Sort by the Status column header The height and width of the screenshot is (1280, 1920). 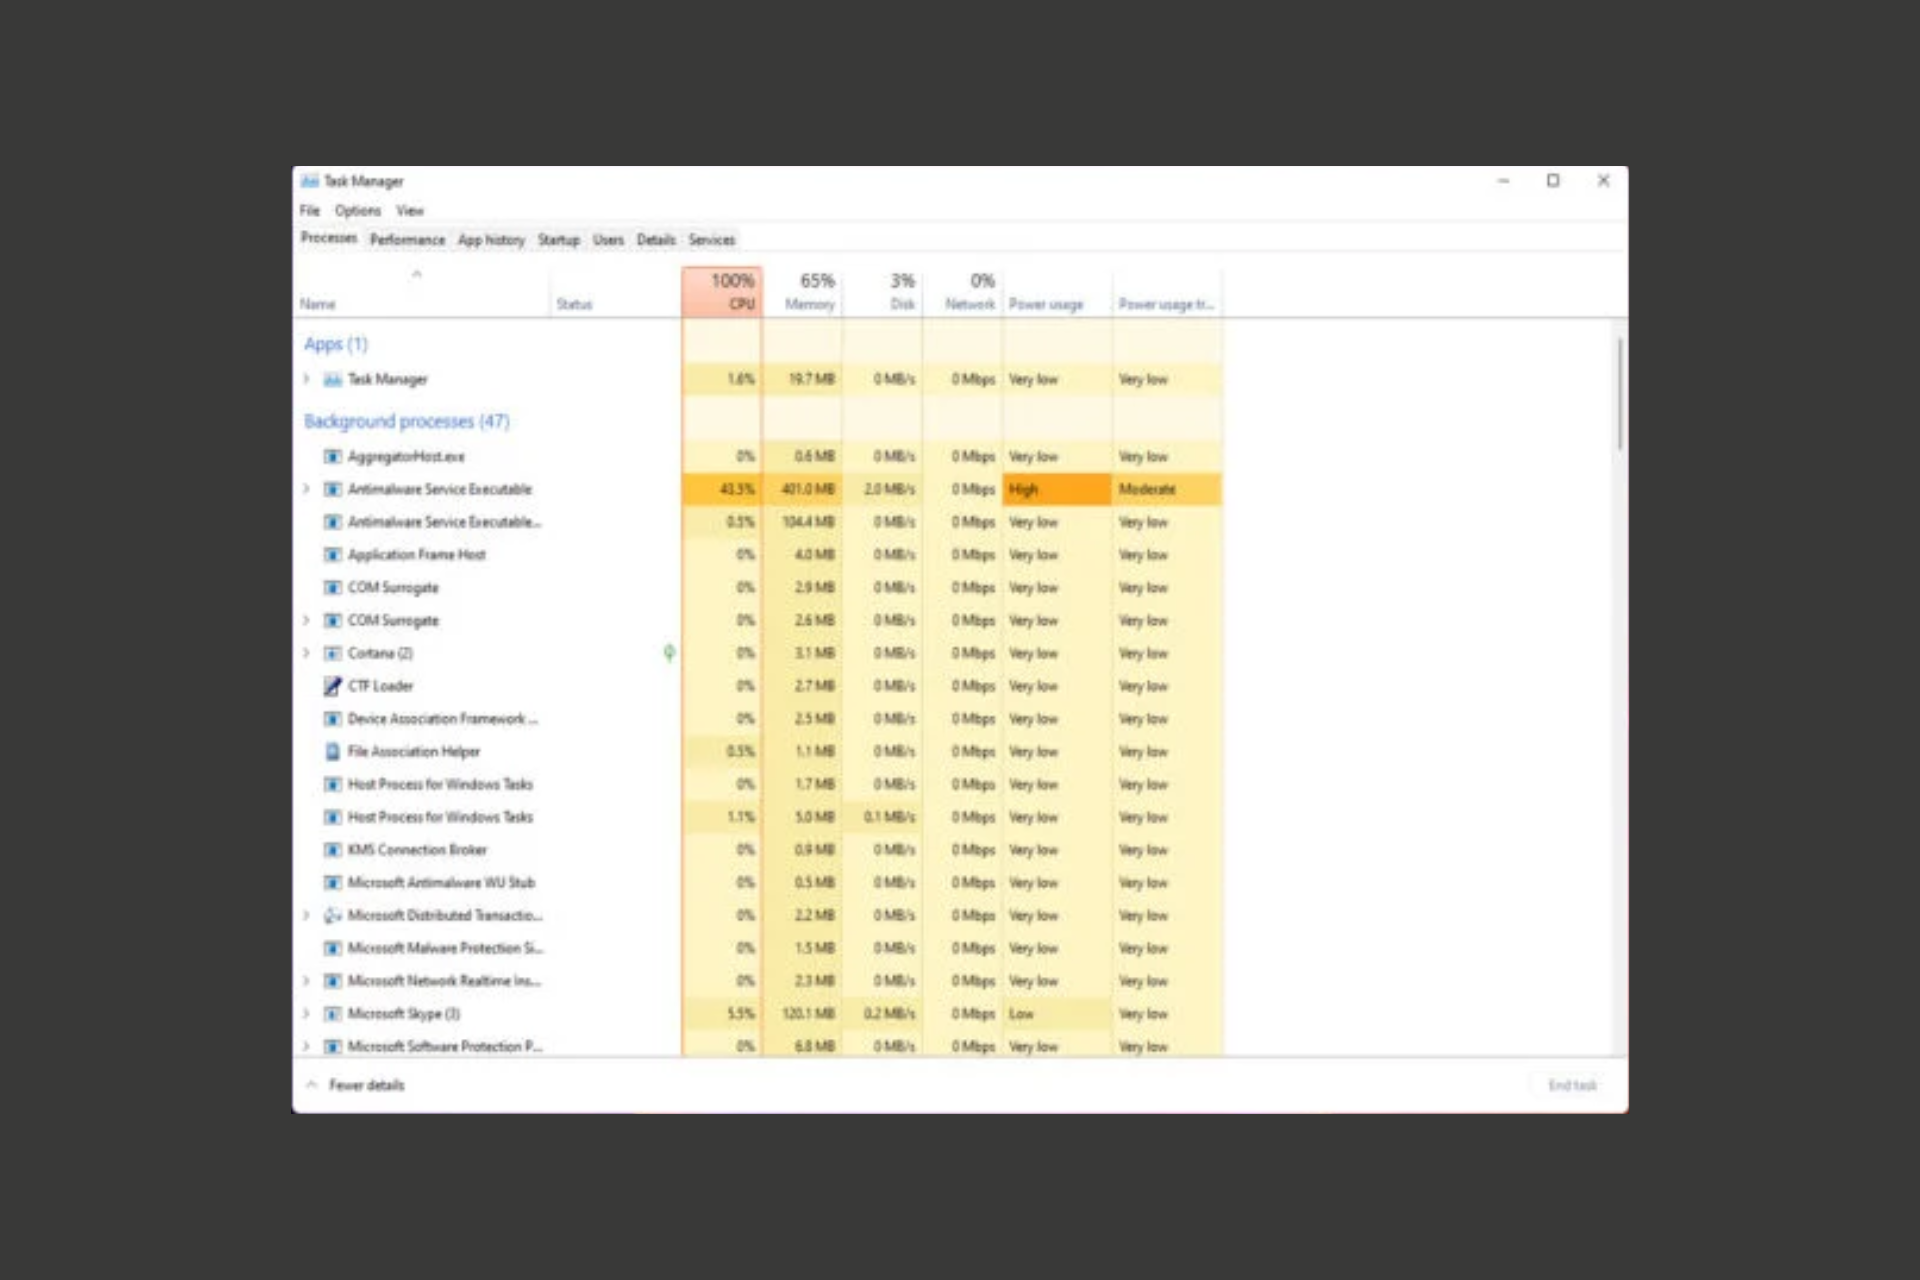[x=615, y=291]
